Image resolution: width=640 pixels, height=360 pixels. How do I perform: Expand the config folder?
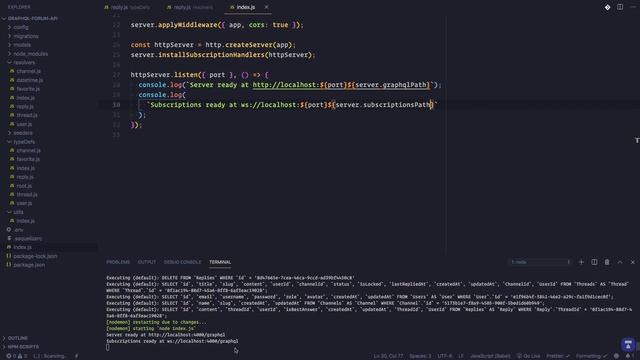point(21,27)
